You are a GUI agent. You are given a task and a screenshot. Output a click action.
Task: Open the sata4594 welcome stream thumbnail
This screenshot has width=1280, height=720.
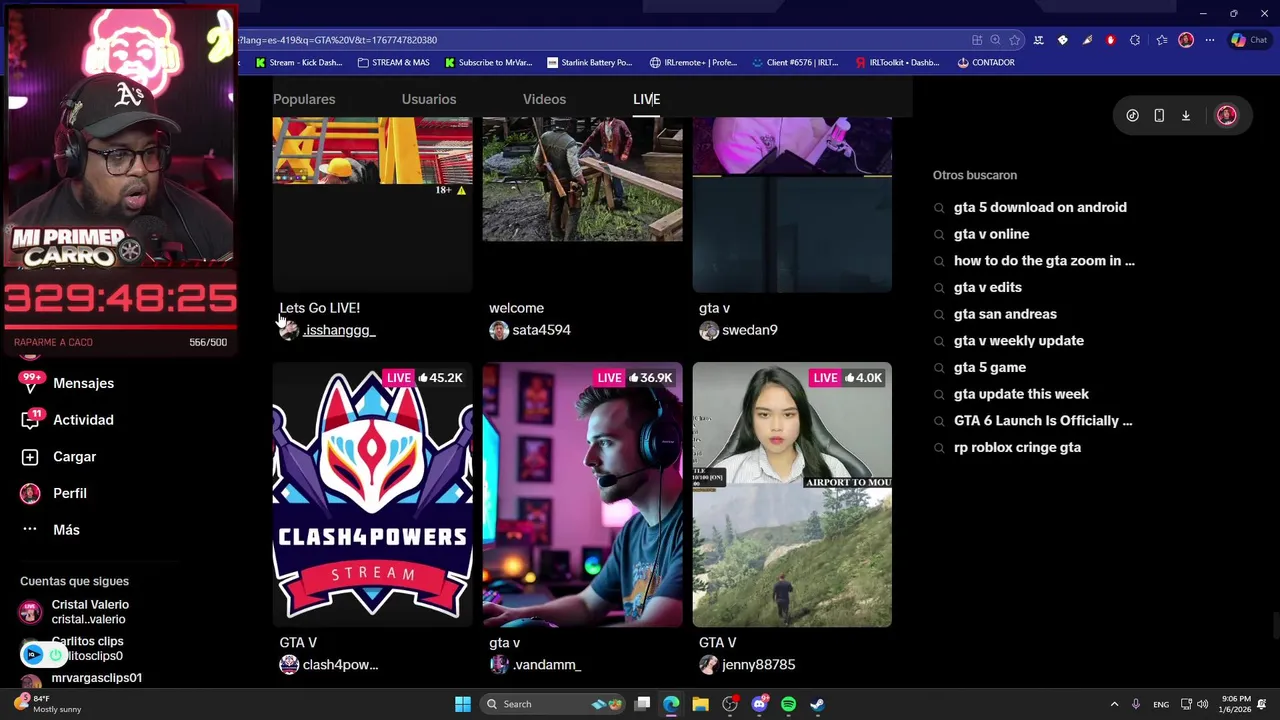tap(583, 204)
